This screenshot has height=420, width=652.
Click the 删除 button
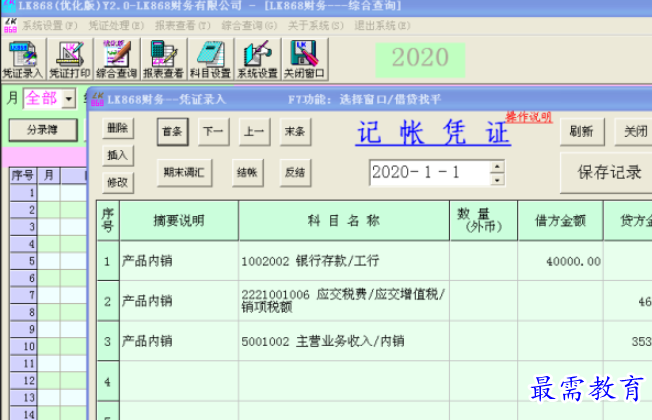click(118, 128)
